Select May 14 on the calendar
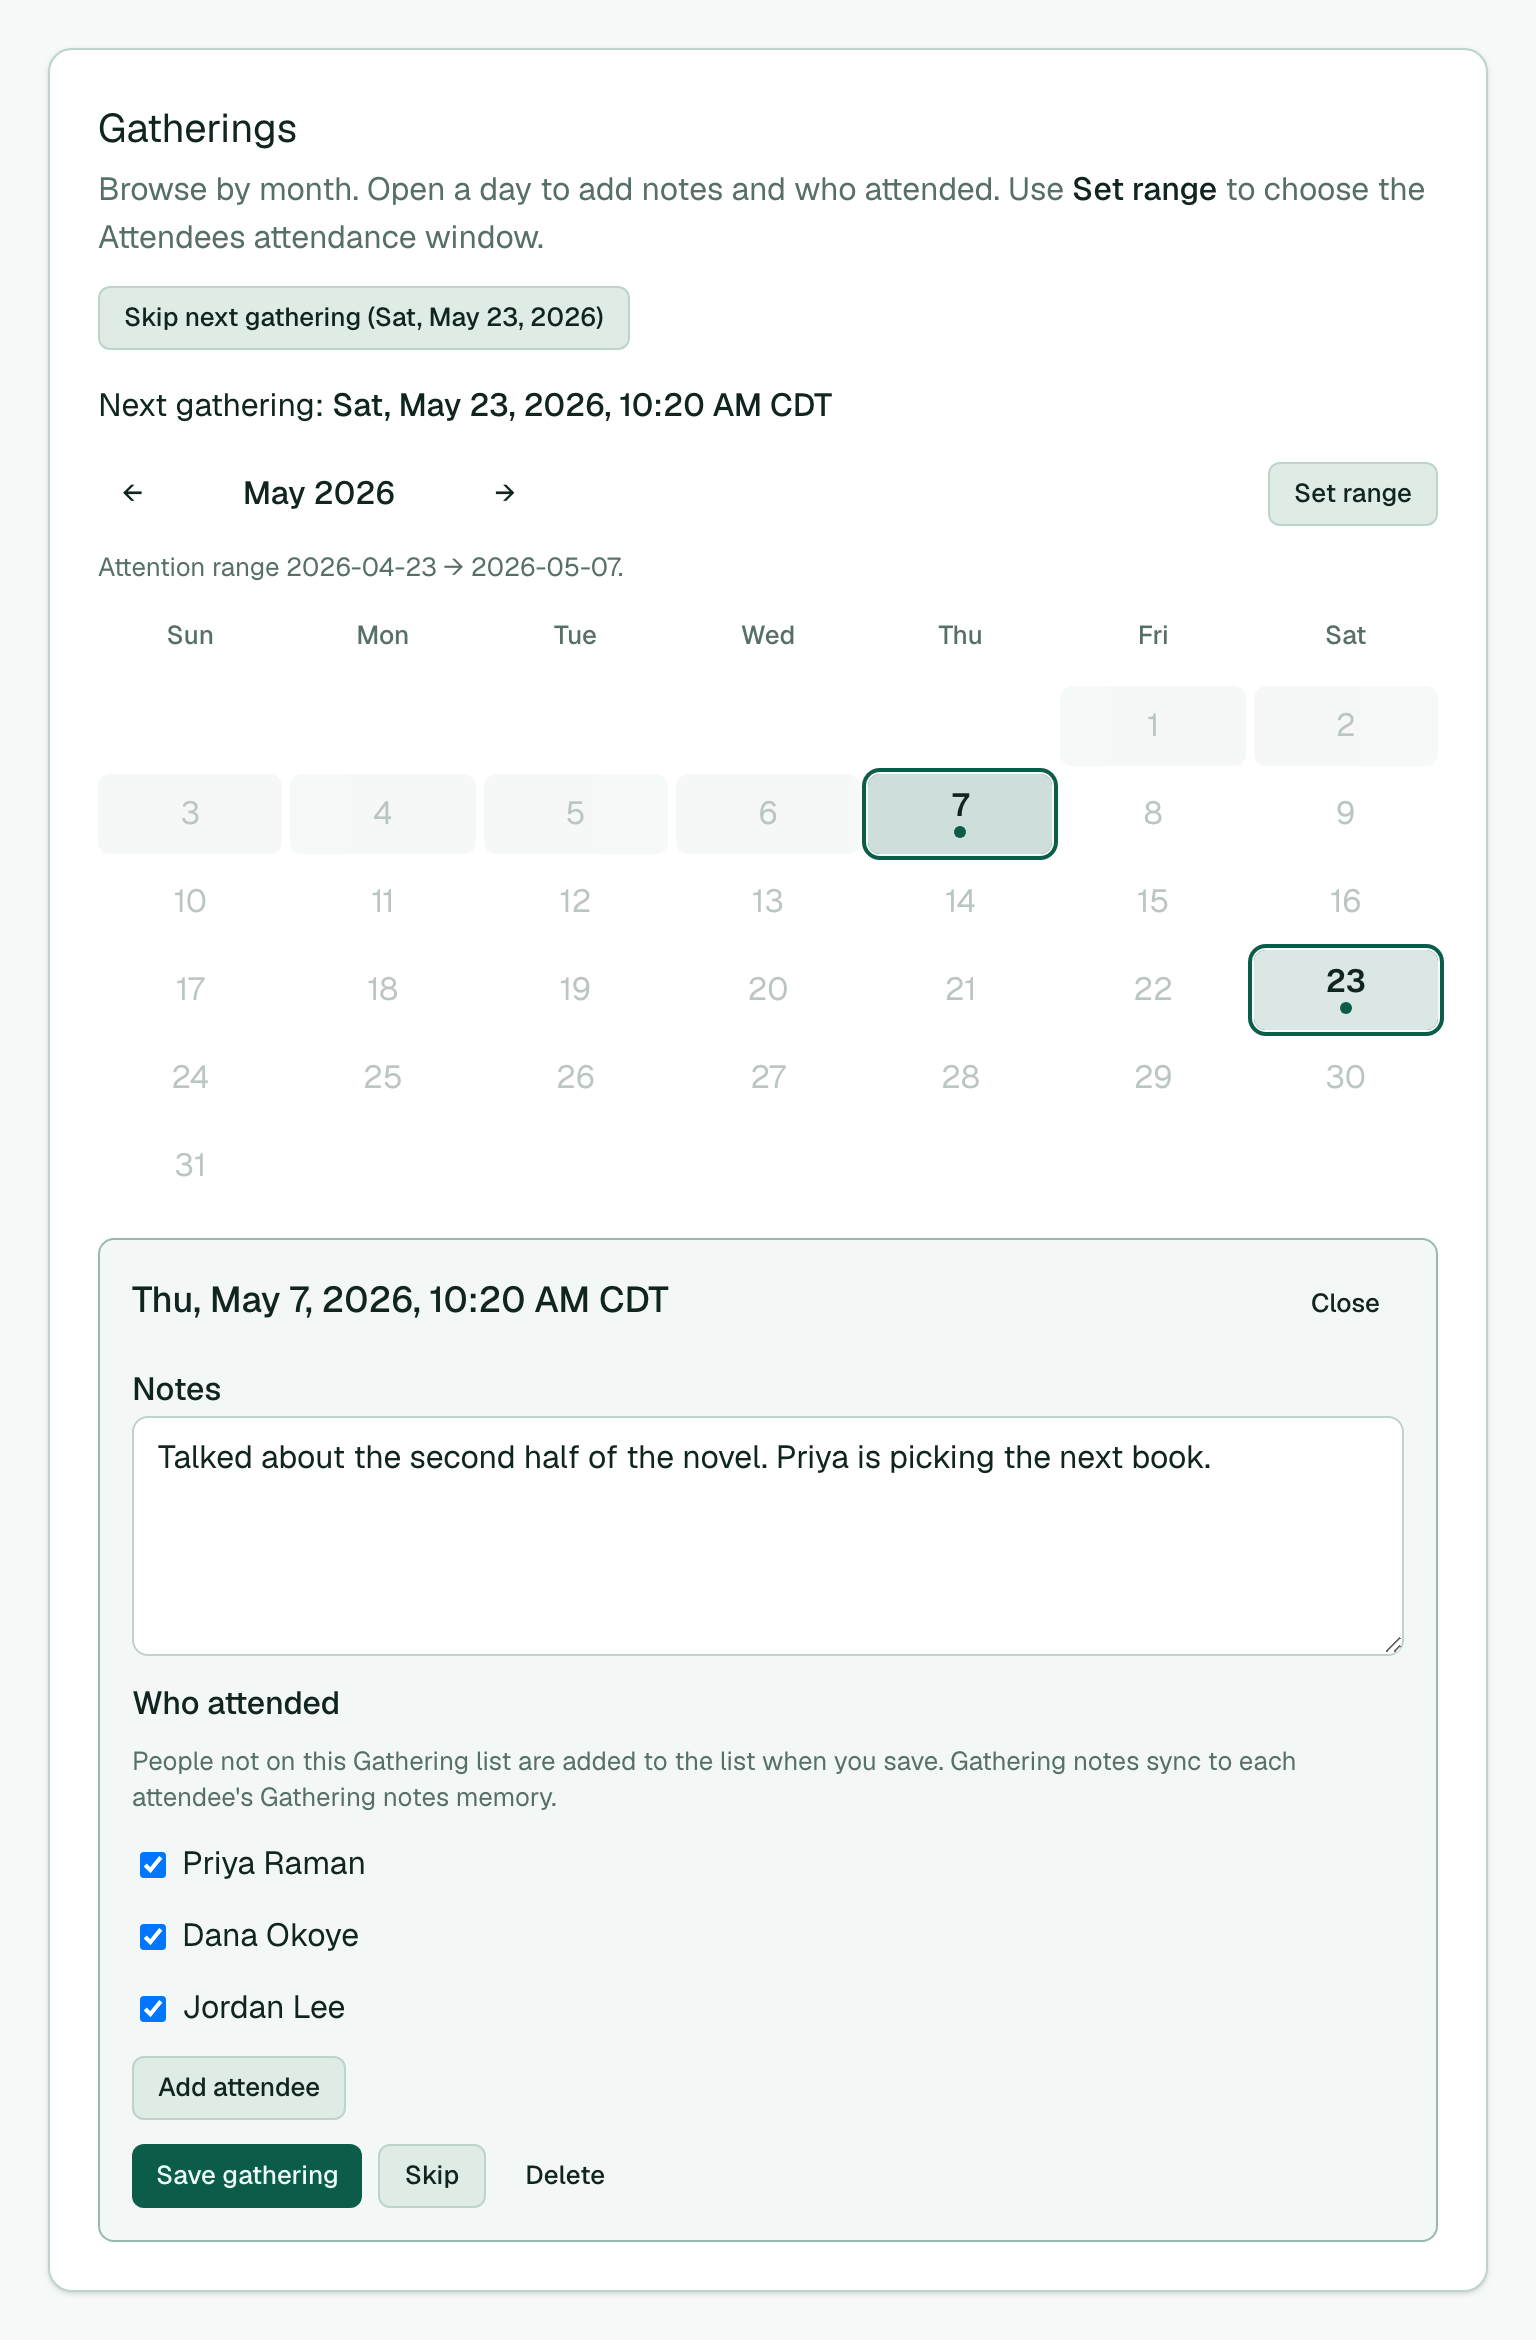Screen dimensions: 1536x2340 960,902
